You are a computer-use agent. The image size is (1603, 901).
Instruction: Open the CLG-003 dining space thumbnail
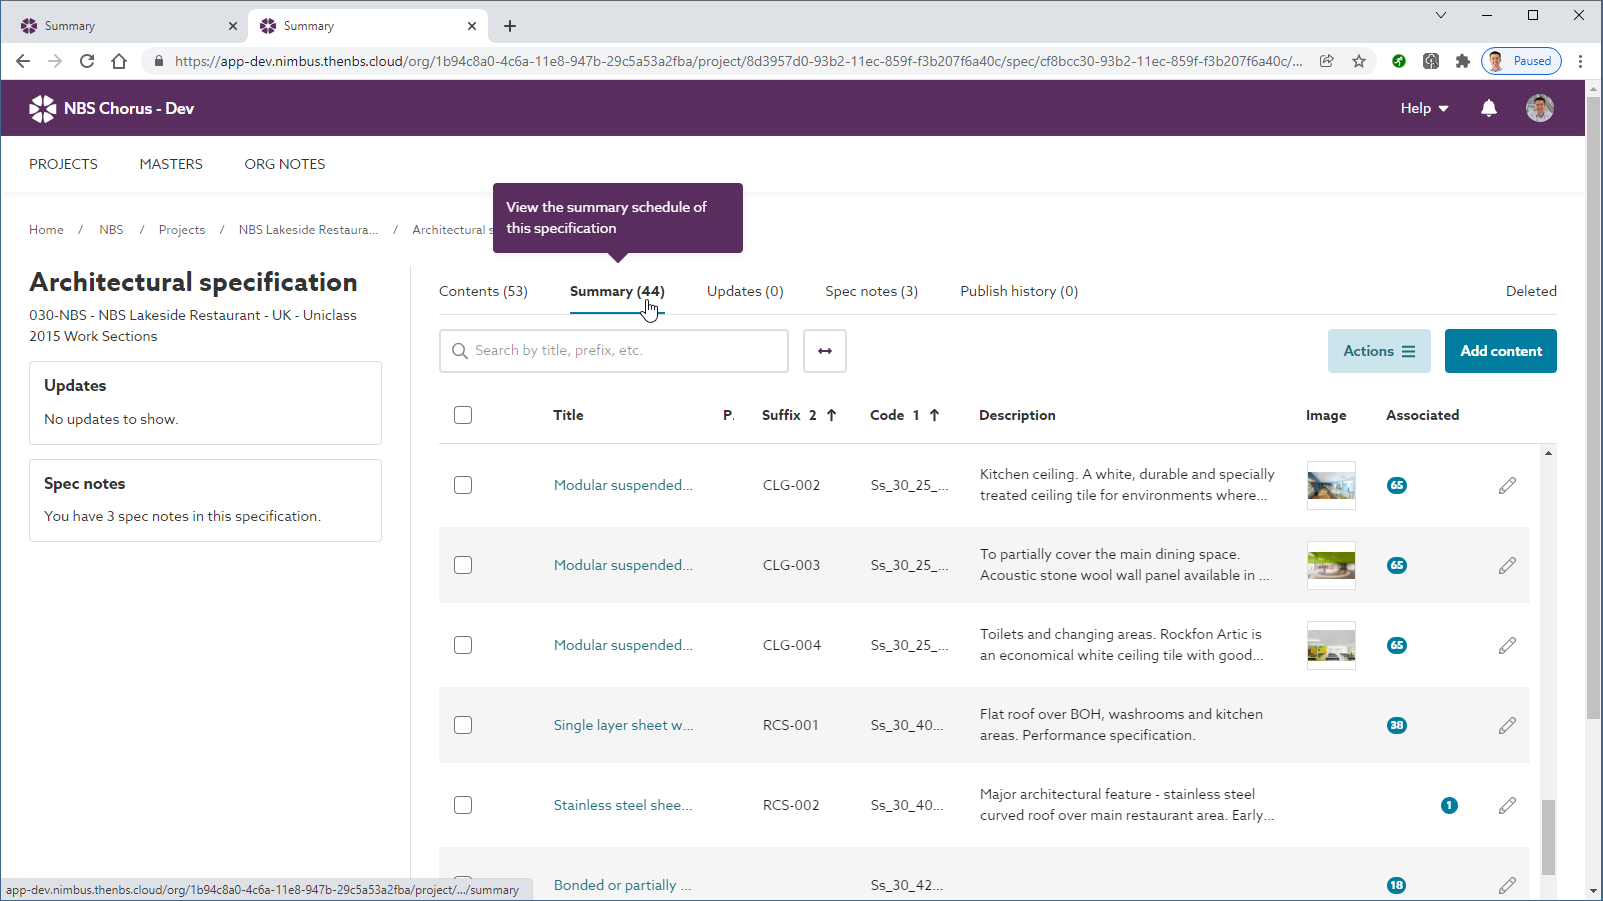click(x=1331, y=565)
